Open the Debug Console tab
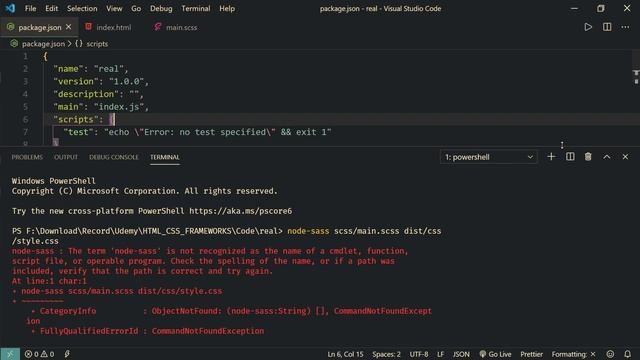Viewport: 640px width, 360px height. pos(114,157)
